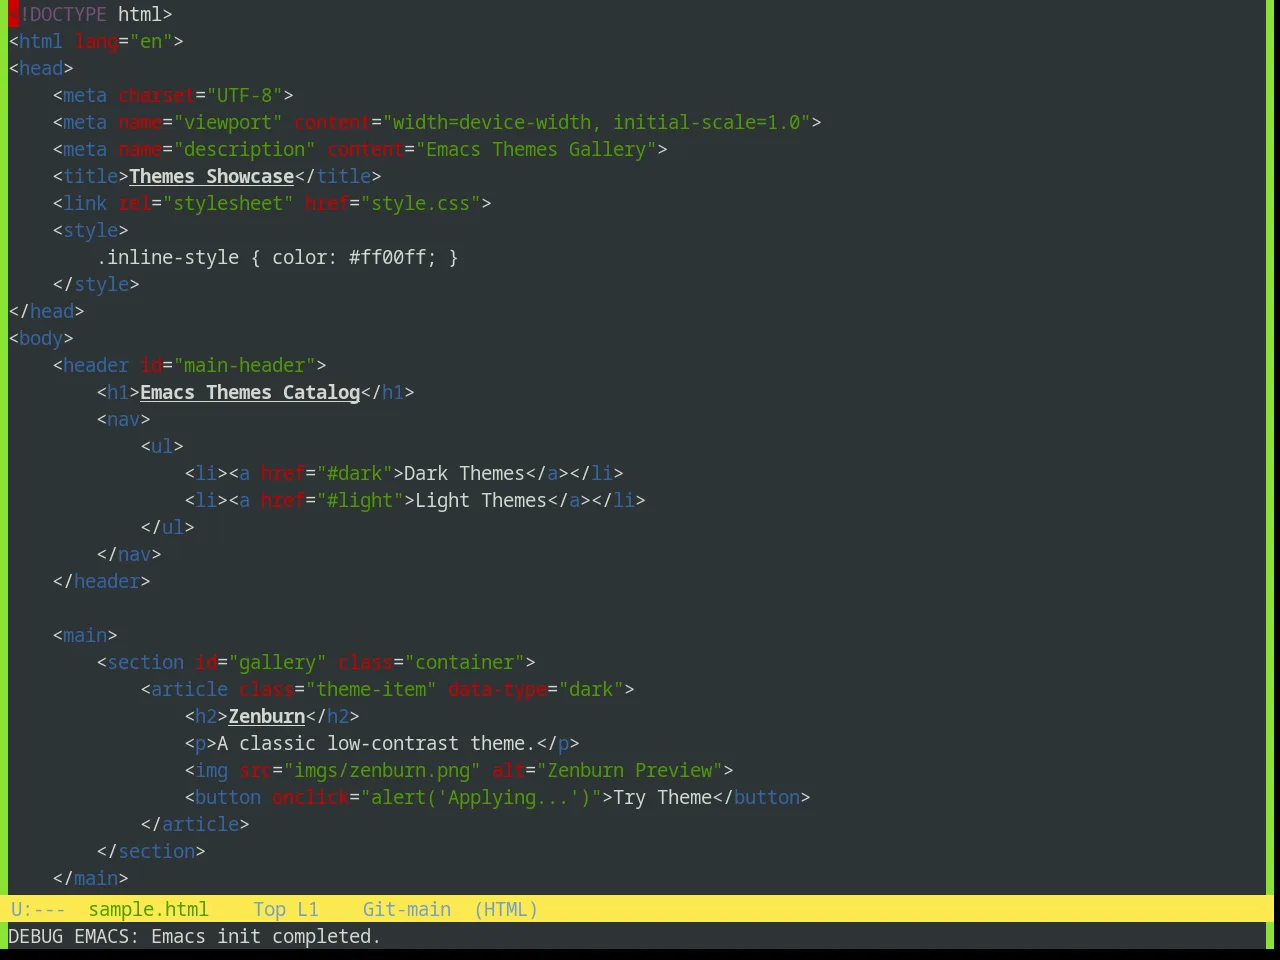
Task: Click the 'Emacs init completed.' echo area message
Action: pyautogui.click(x=266, y=936)
